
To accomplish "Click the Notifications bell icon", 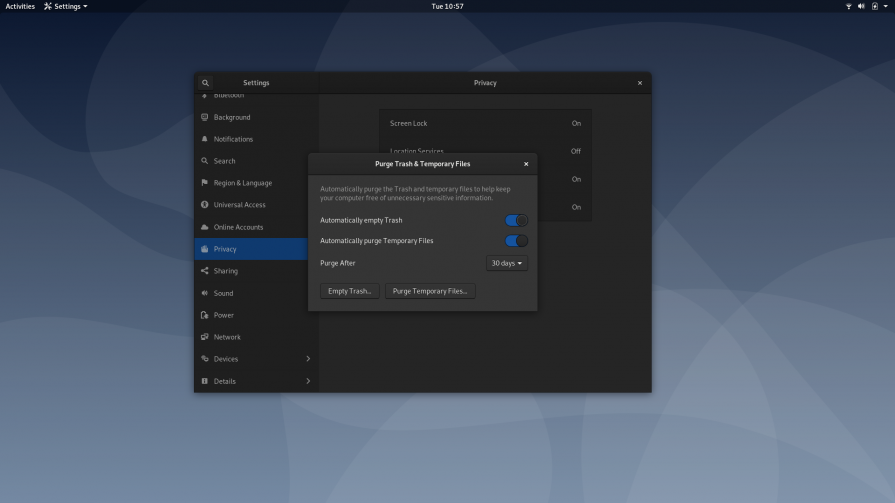I will tap(205, 139).
